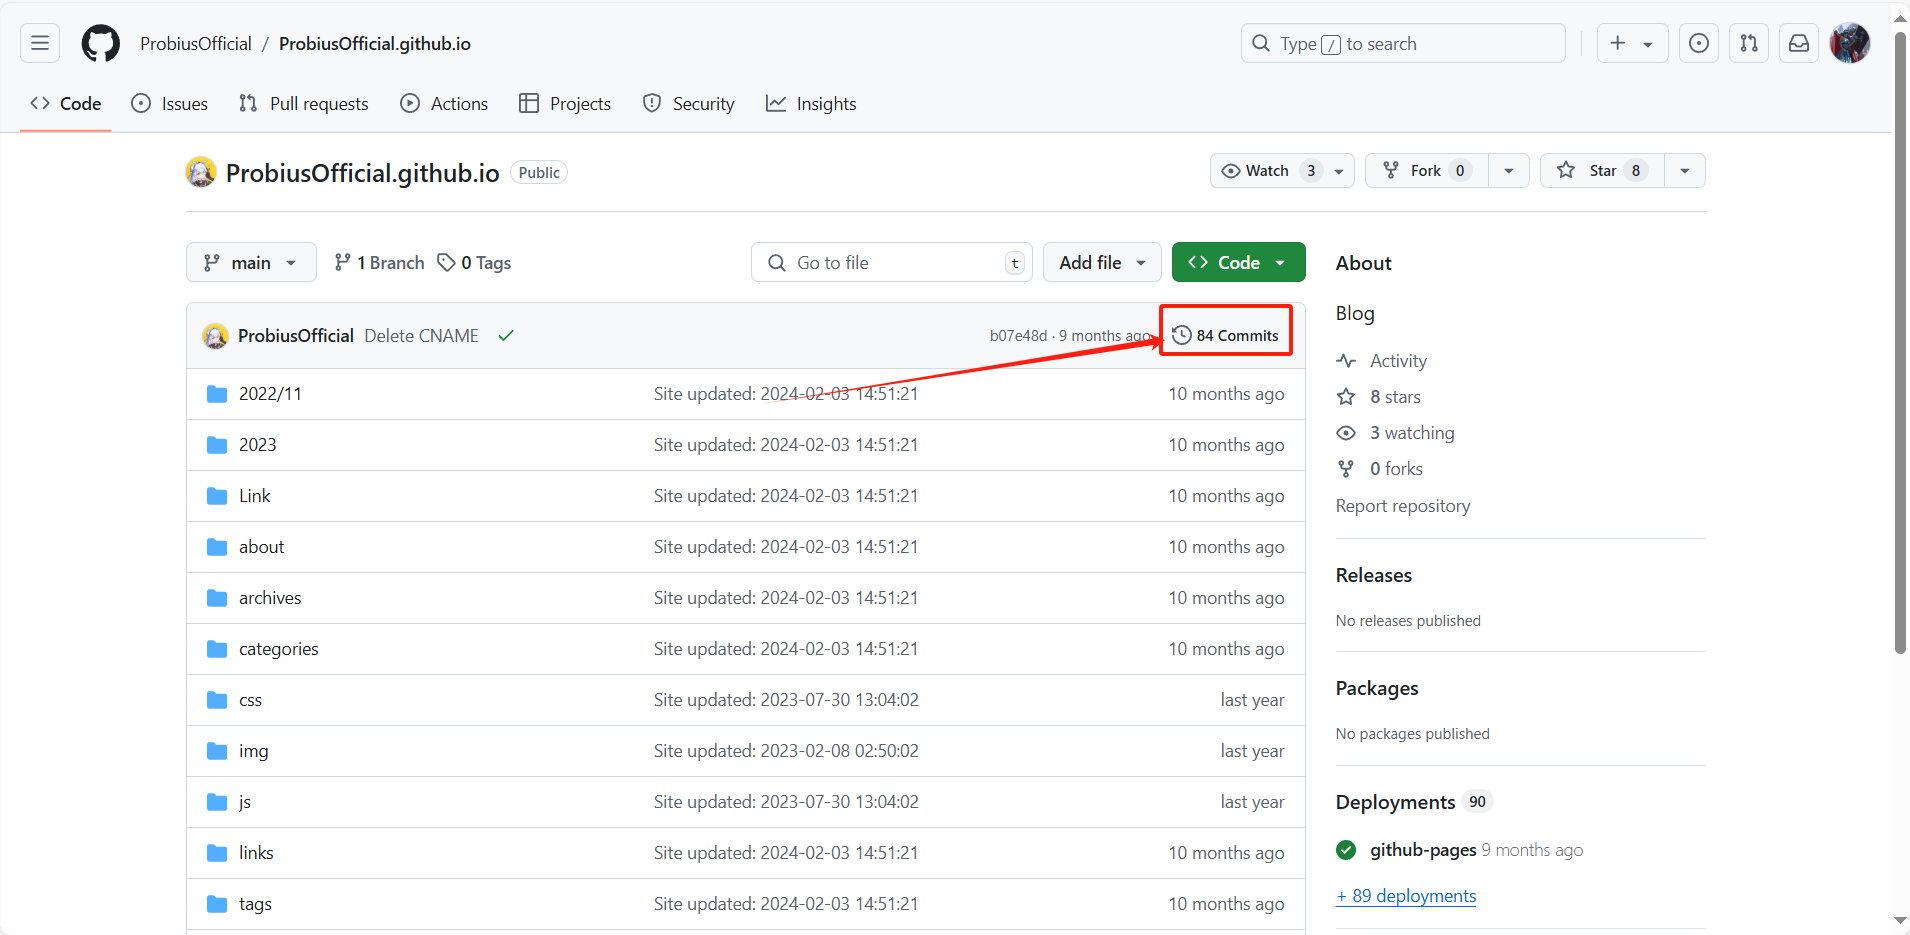The height and width of the screenshot is (935, 1910).
Task: Click the ProbiusOfficial.github.io breadcrumb
Action: pos(375,44)
